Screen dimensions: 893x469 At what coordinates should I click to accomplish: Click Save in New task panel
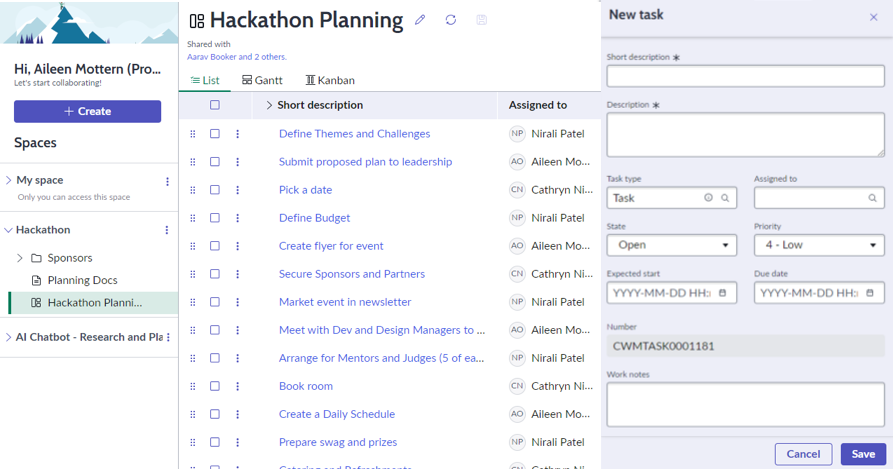click(863, 454)
